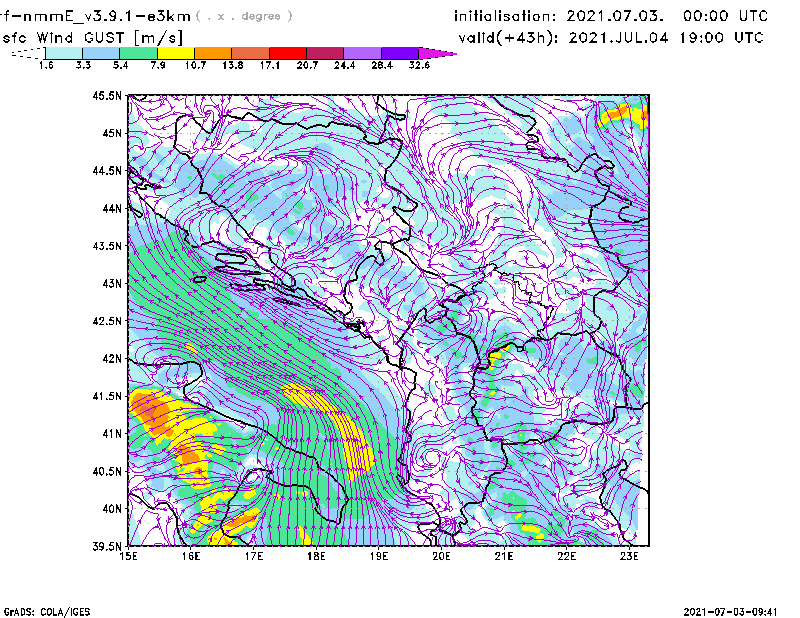Click the 40N latitude label
The height and width of the screenshot is (618, 800).
coord(112,509)
